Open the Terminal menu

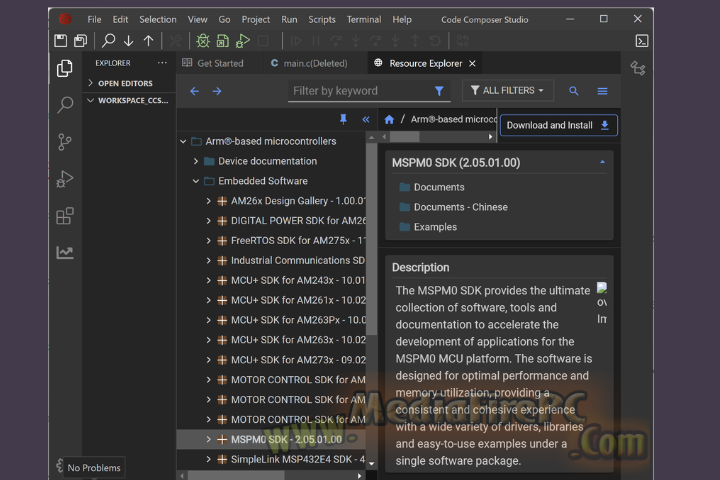pos(364,19)
